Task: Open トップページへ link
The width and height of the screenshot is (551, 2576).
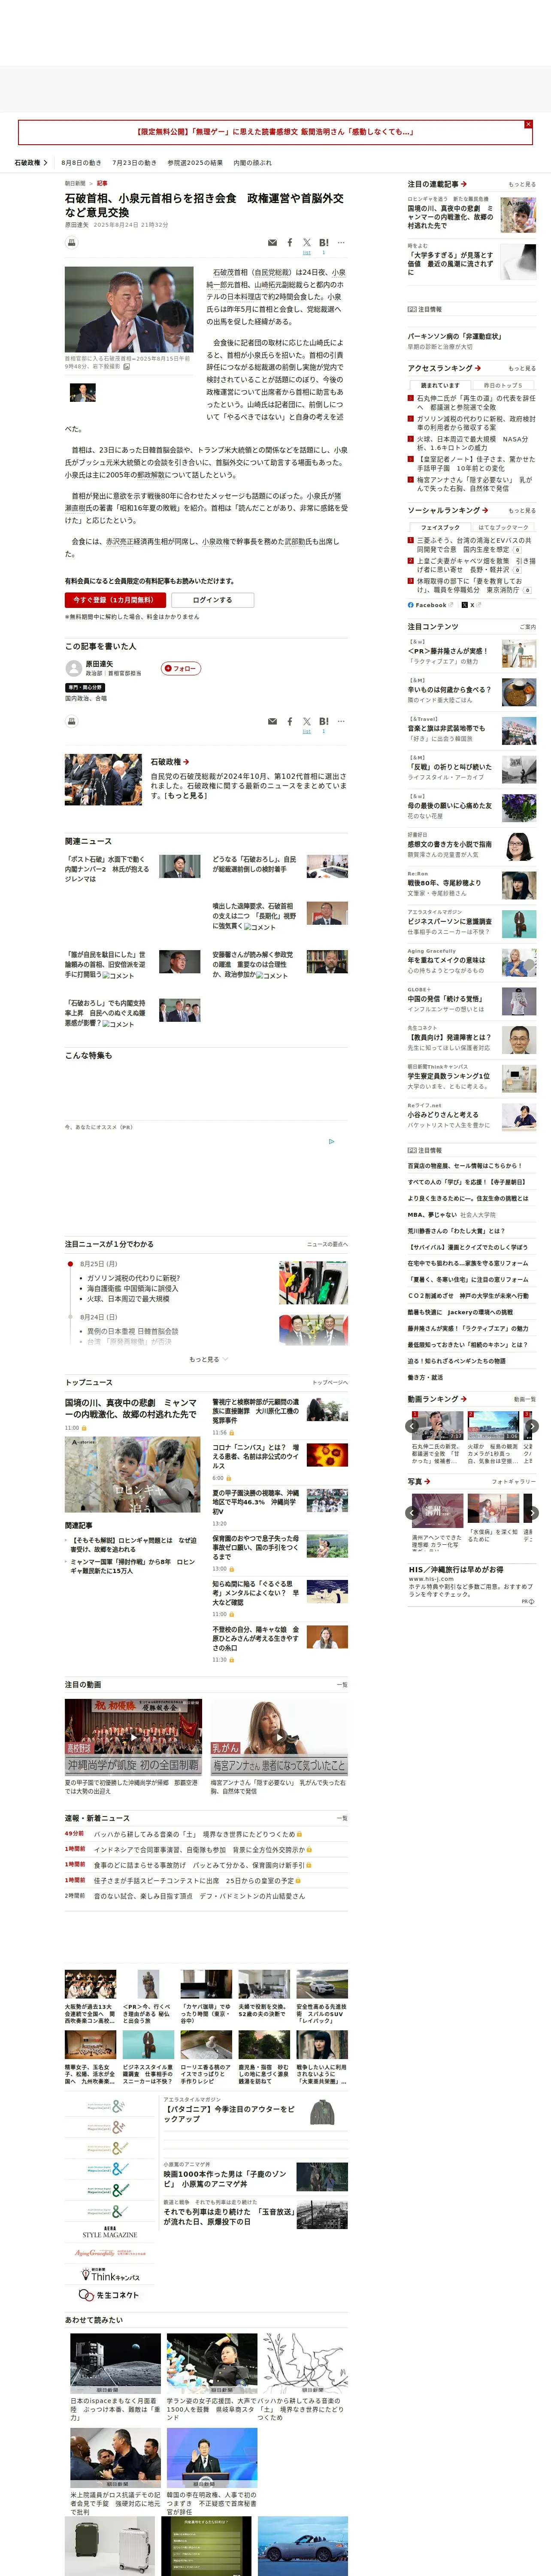Action: [330, 1383]
